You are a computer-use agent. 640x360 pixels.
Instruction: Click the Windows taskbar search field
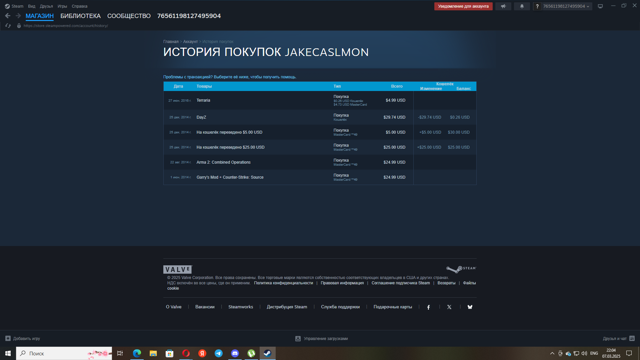click(64, 353)
